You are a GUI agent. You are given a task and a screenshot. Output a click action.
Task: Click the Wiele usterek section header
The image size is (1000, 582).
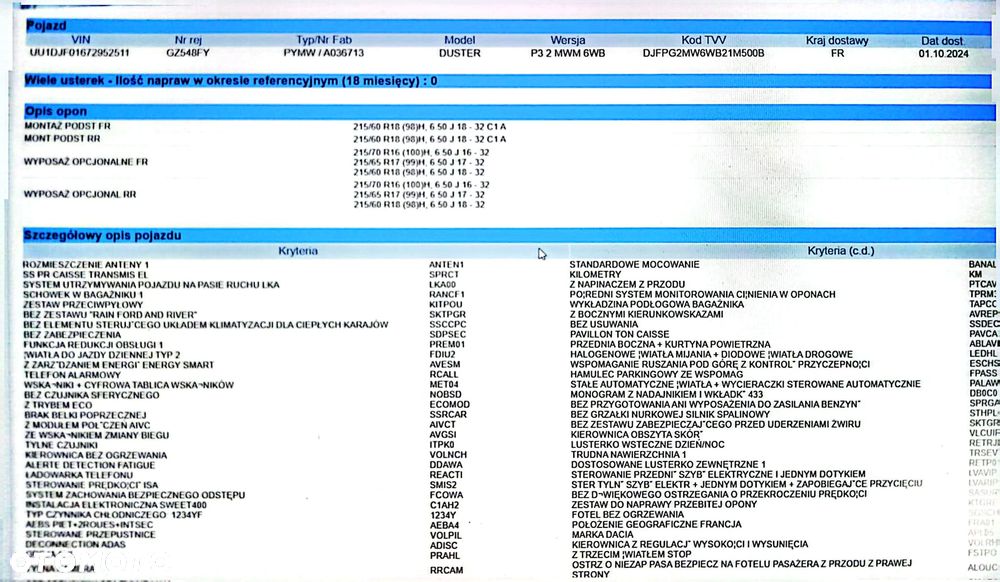click(508, 81)
